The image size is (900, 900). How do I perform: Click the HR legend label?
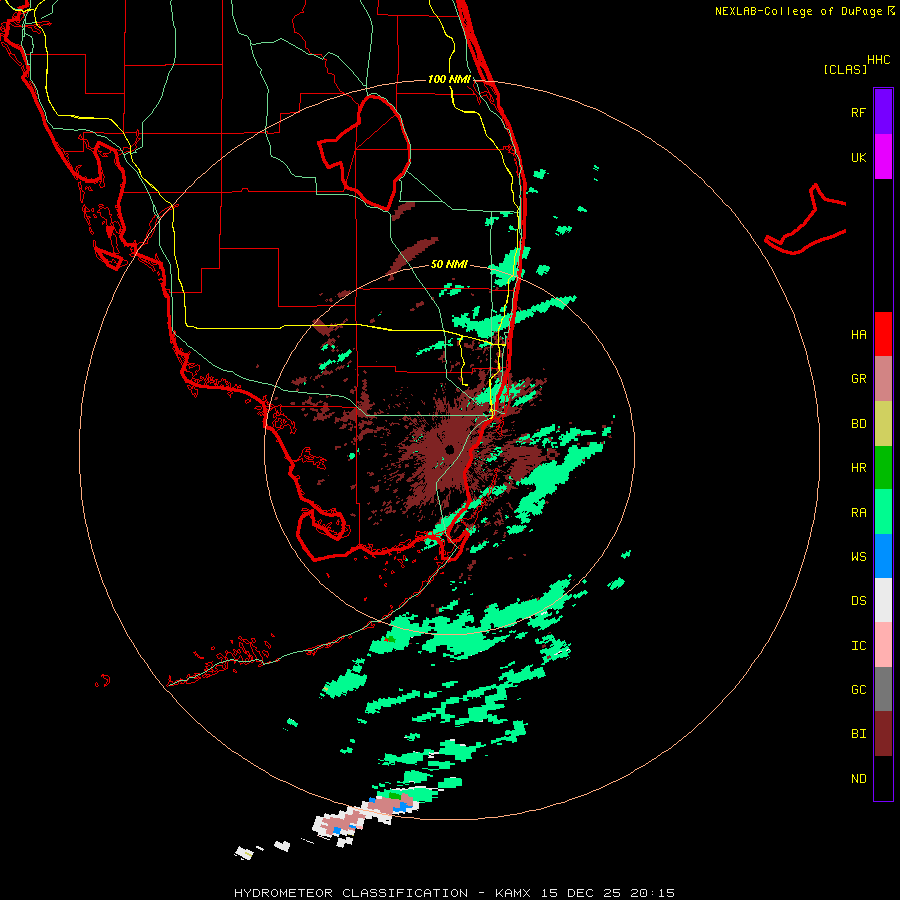pyautogui.click(x=858, y=468)
